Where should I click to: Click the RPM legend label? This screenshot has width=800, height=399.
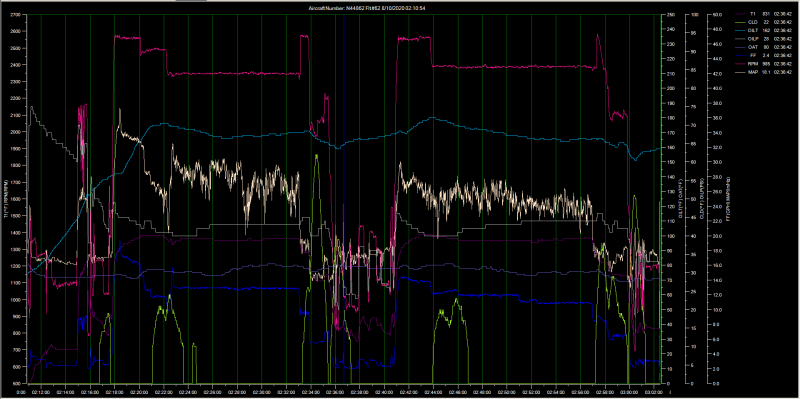point(753,64)
